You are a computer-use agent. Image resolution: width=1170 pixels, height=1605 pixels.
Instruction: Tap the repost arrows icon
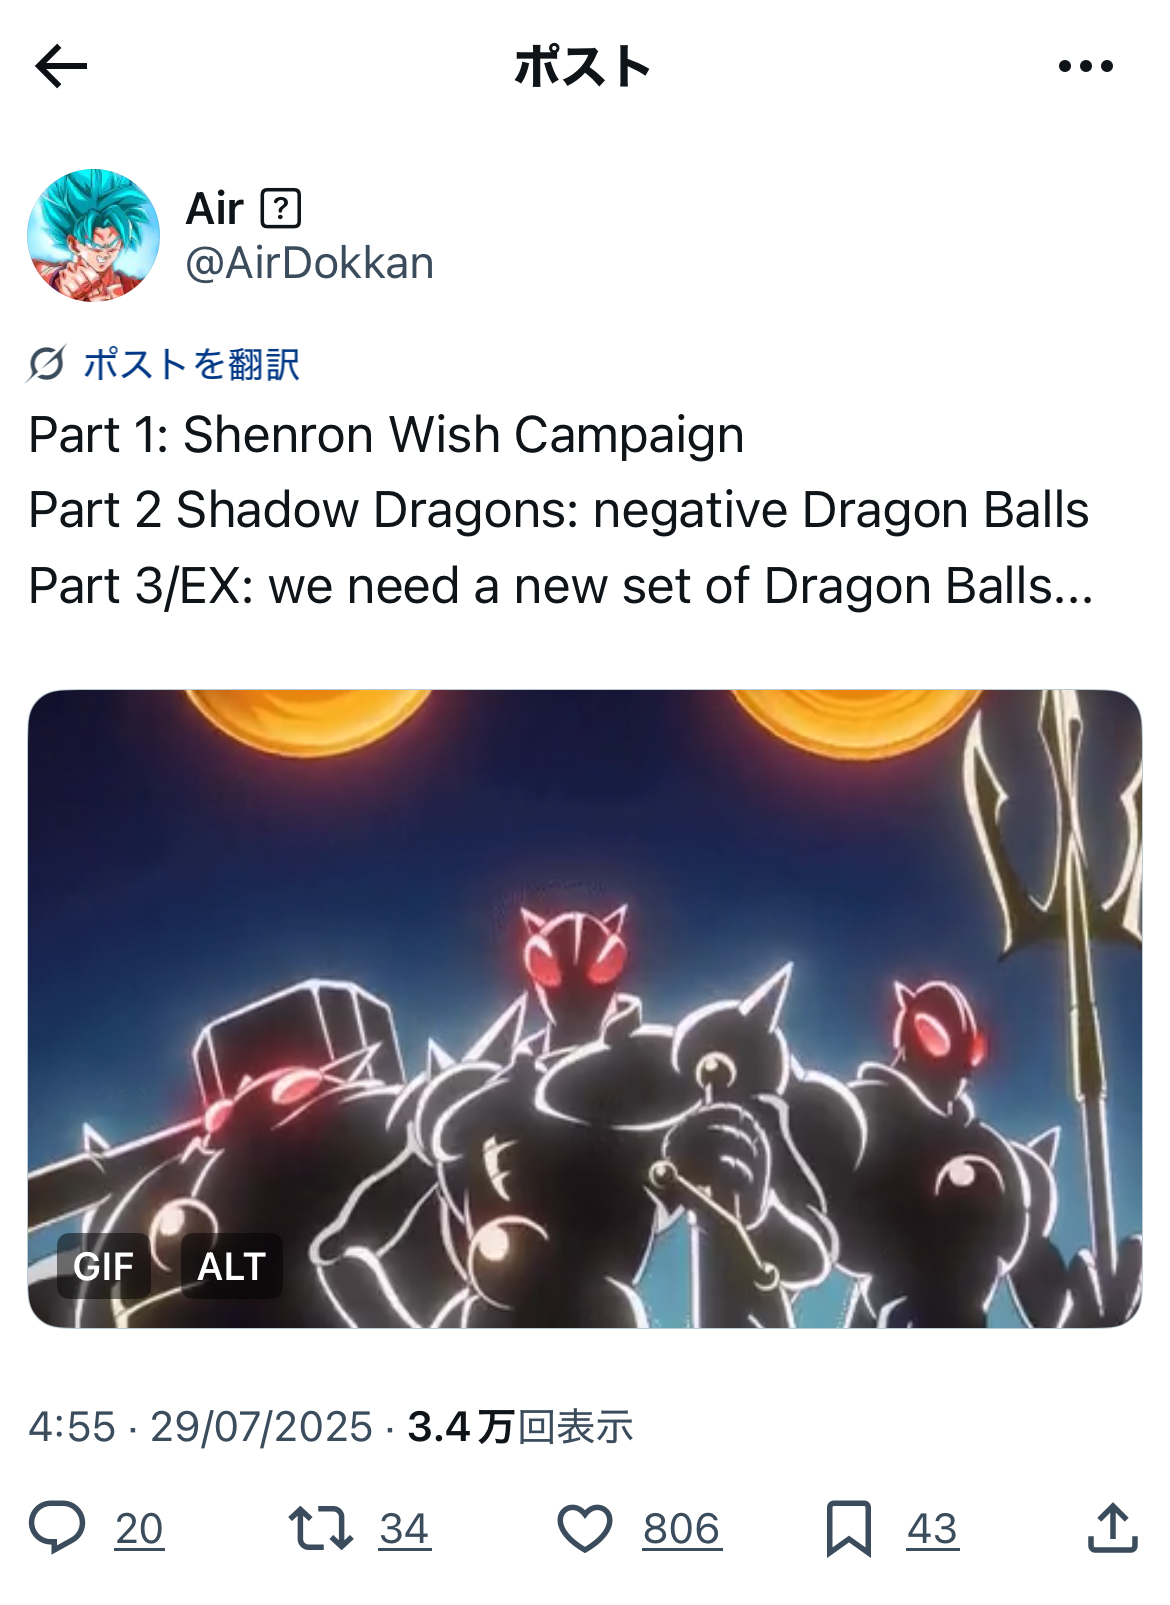coord(320,1528)
